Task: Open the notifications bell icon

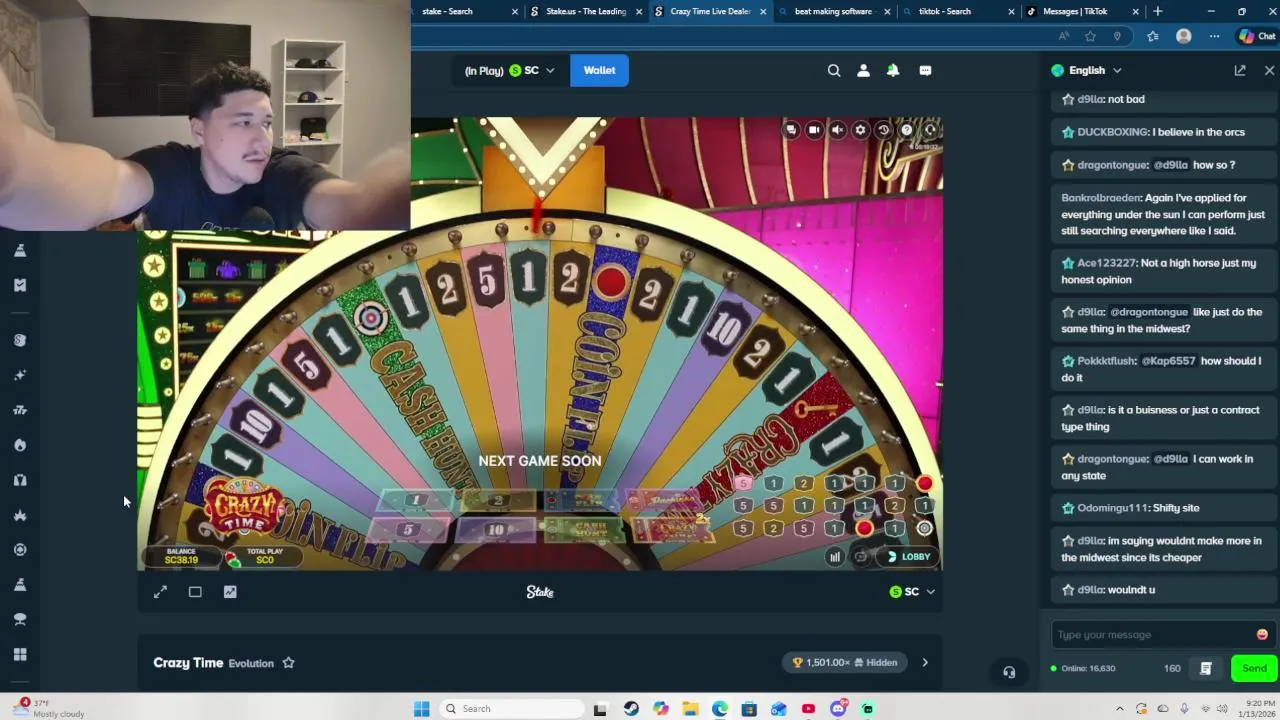Action: coord(893,70)
